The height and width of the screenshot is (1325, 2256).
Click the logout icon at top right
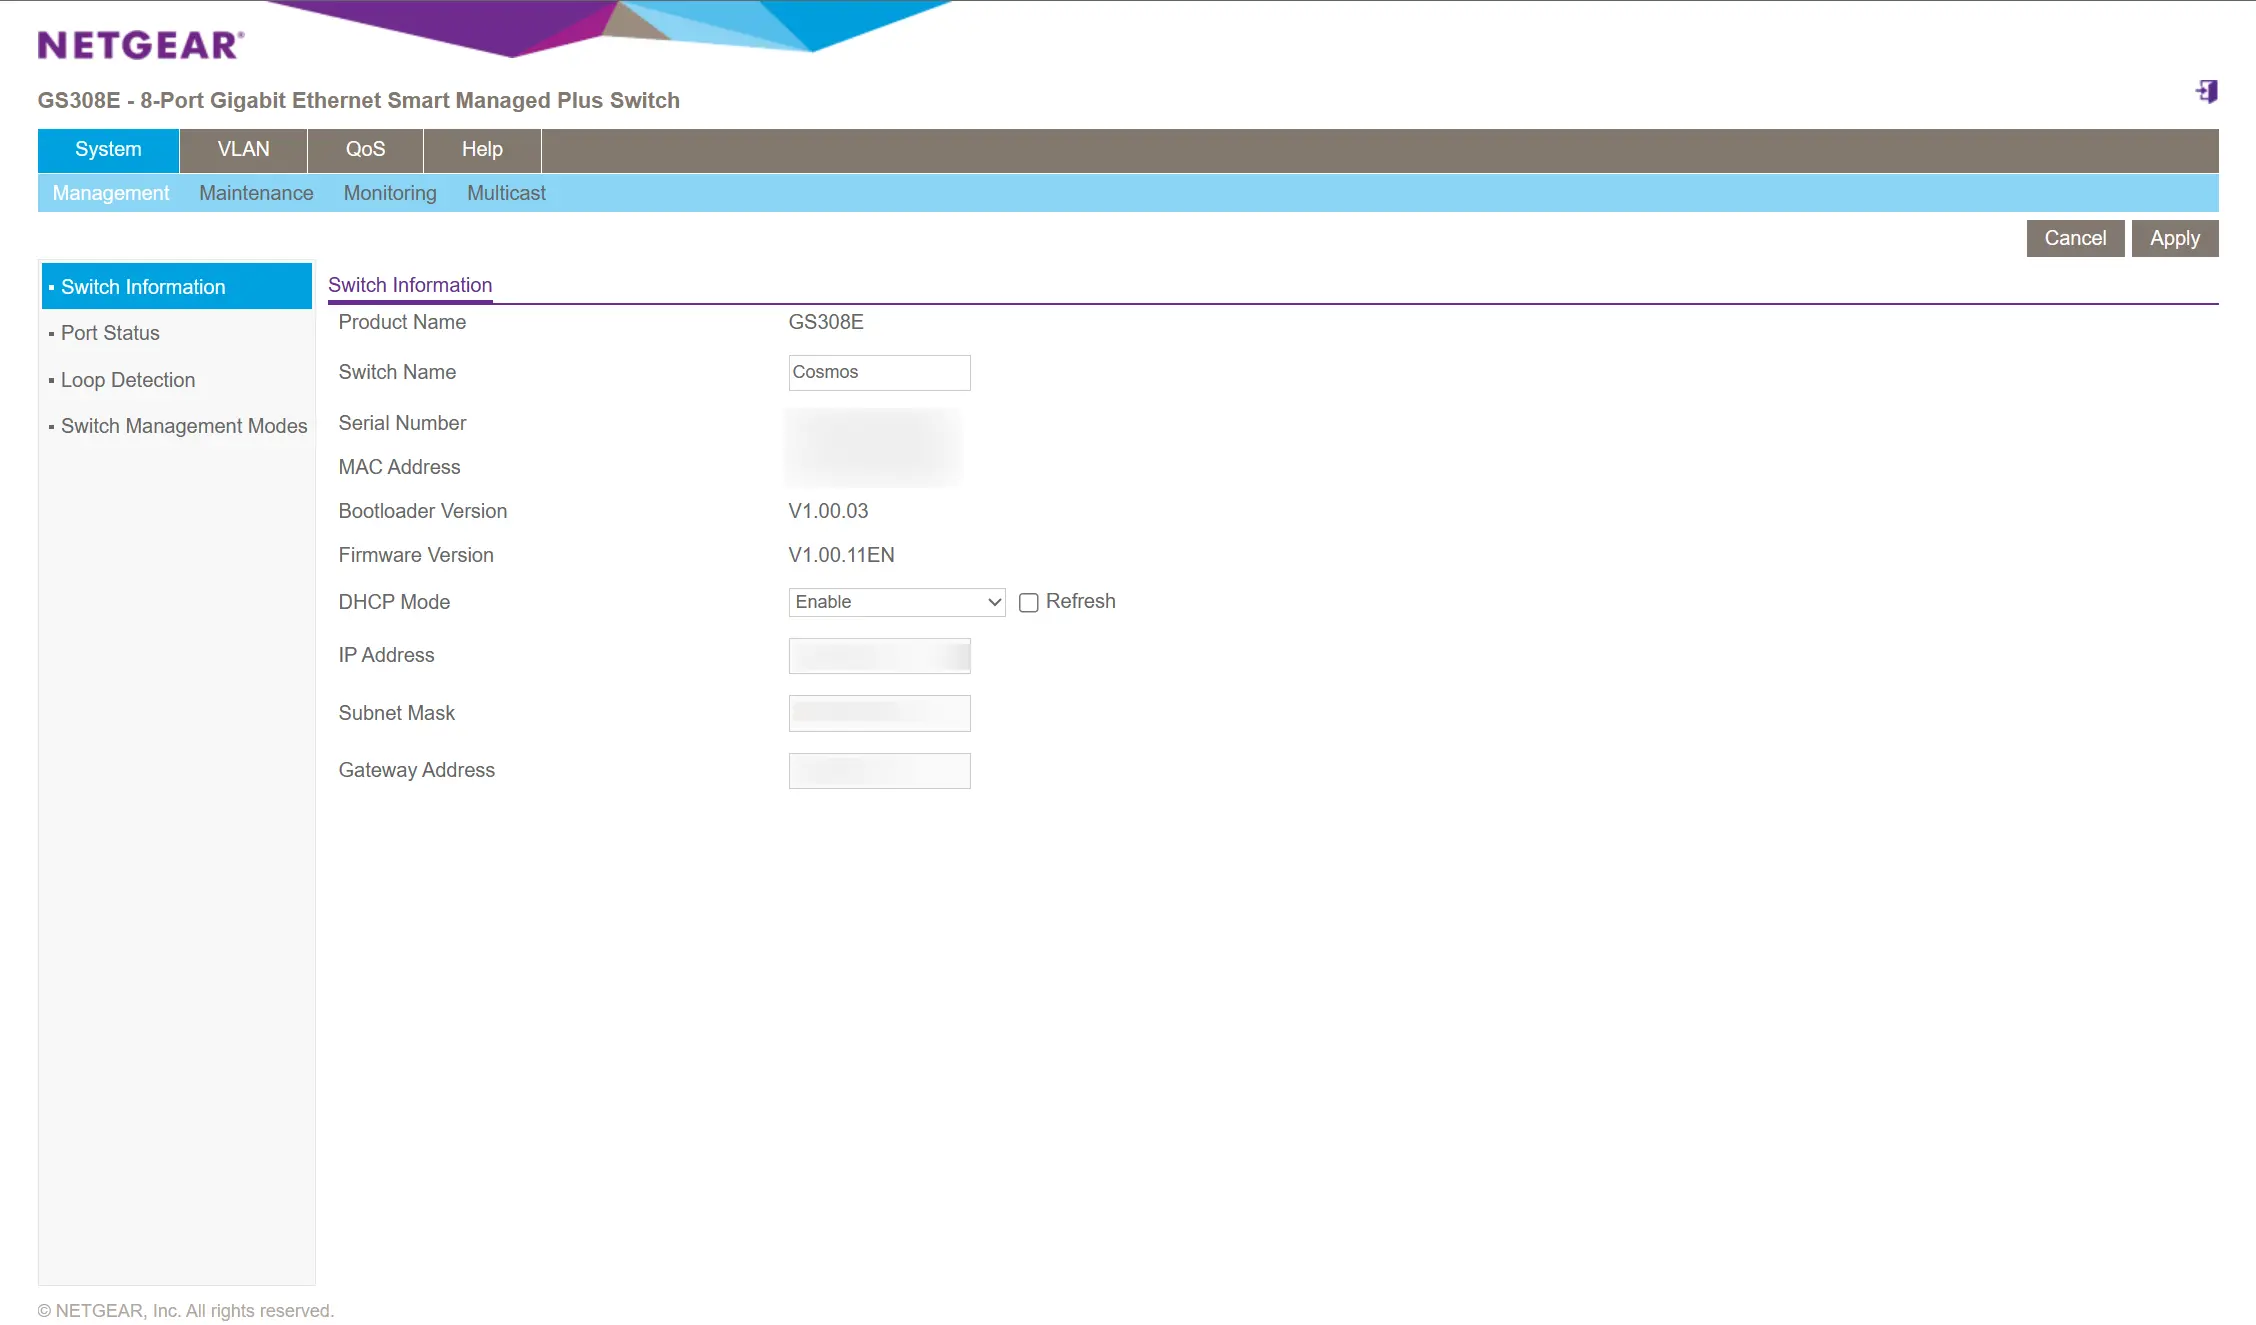click(x=2207, y=92)
